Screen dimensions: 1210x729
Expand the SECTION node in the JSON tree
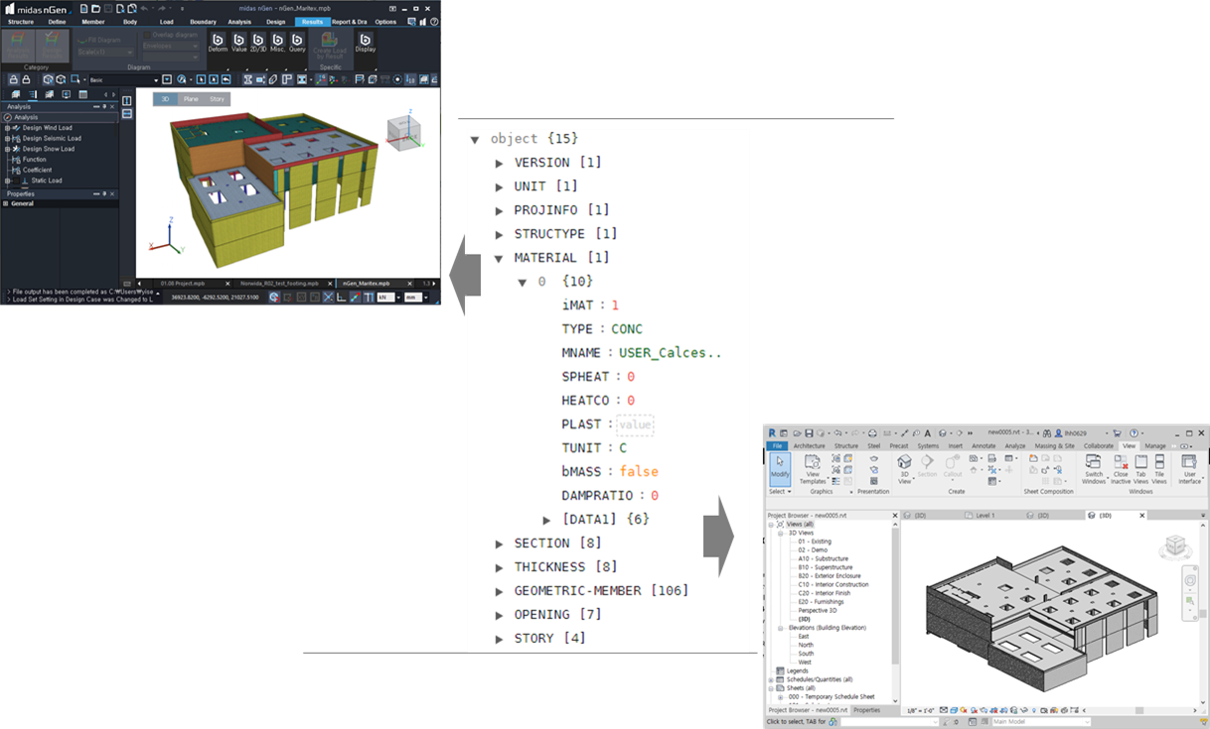(x=499, y=542)
